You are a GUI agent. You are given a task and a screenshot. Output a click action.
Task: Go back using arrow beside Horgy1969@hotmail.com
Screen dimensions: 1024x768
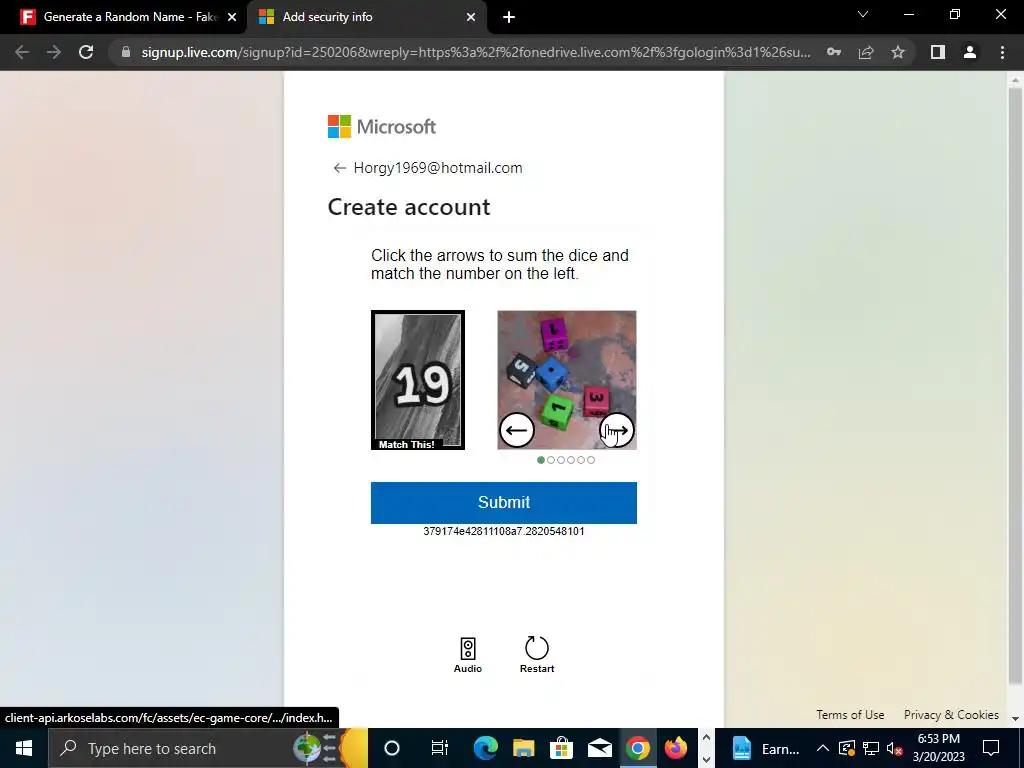339,168
